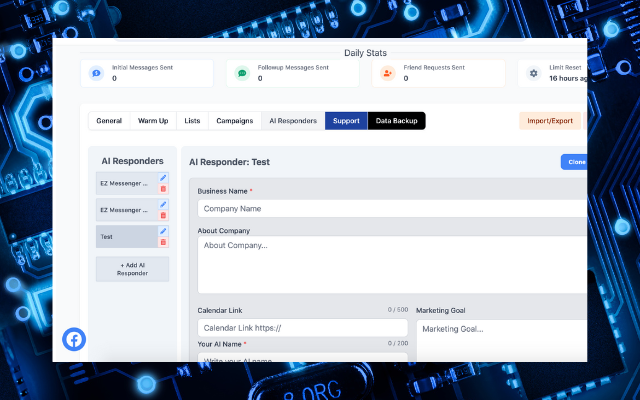Open the Warm Up tab

point(153,121)
